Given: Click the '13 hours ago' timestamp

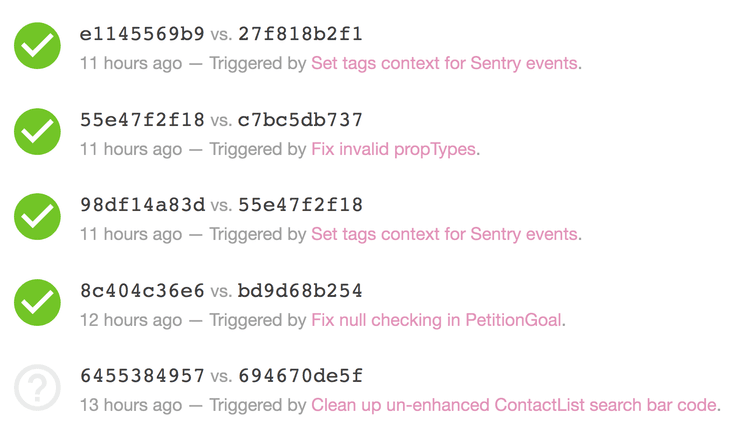Looking at the screenshot, I should pyautogui.click(x=131, y=405).
